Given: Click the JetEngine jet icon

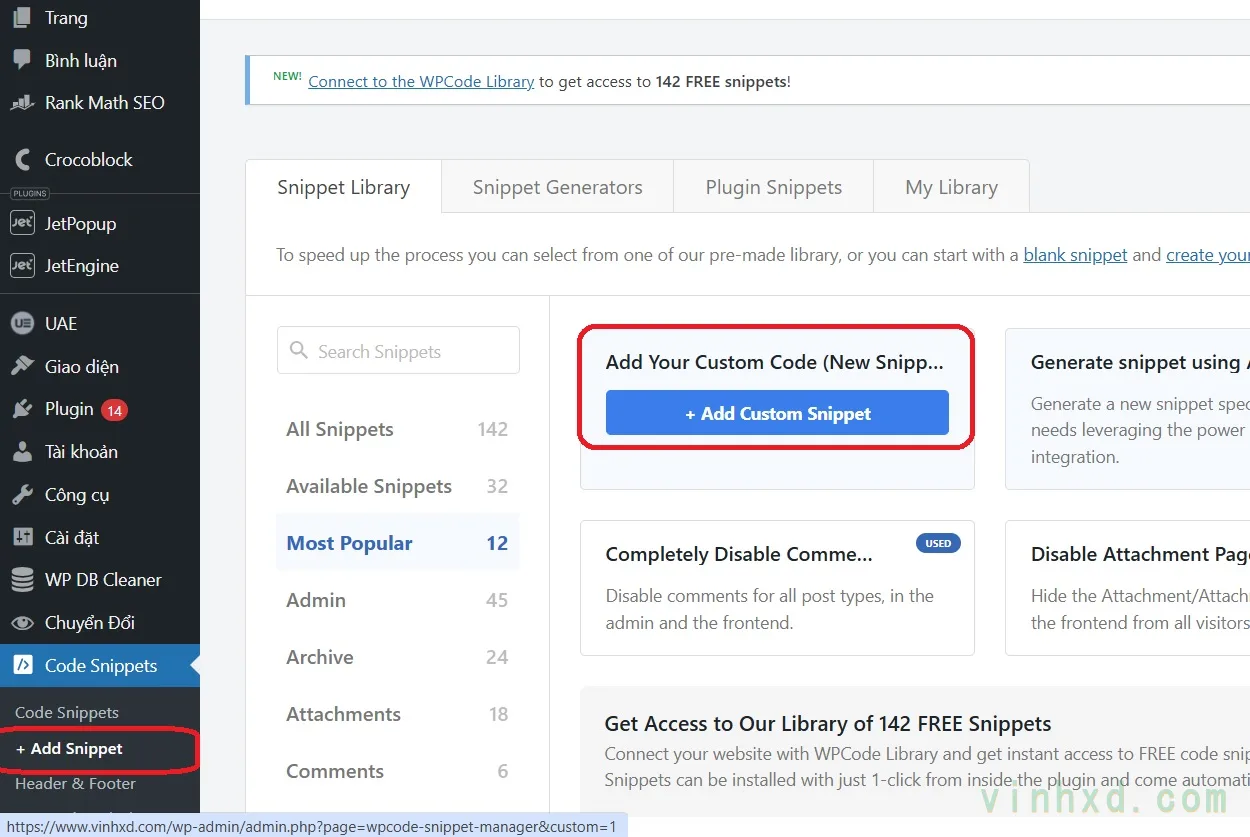Looking at the screenshot, I should coord(22,265).
